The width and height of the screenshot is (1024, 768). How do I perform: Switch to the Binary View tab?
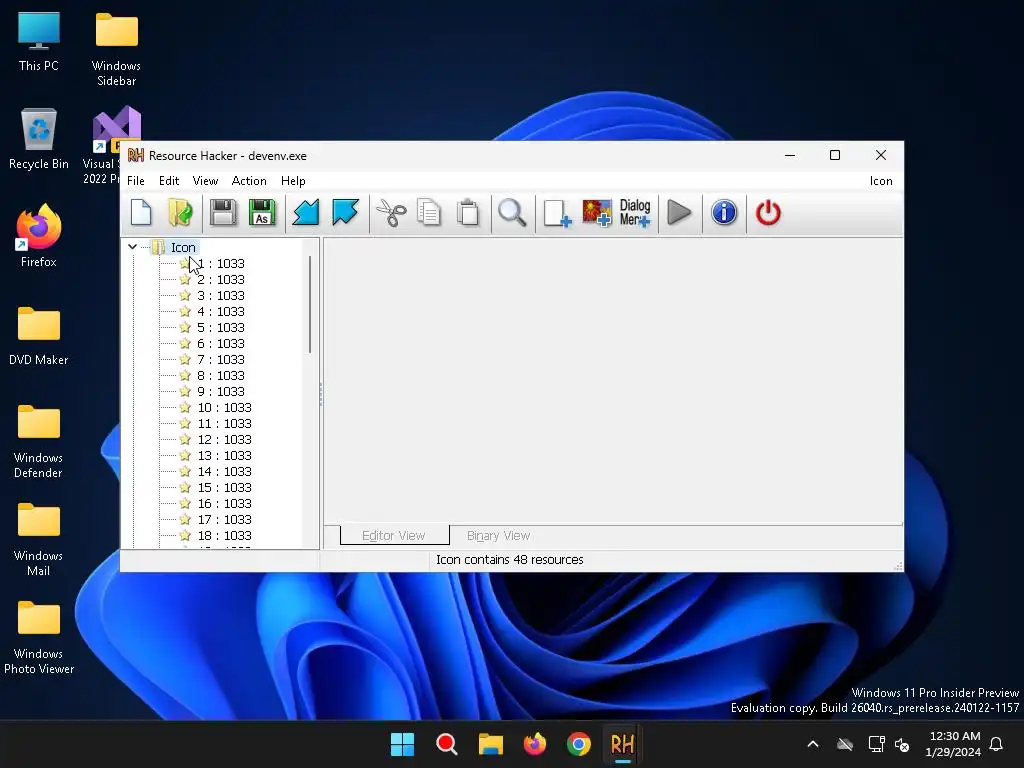pyautogui.click(x=498, y=536)
